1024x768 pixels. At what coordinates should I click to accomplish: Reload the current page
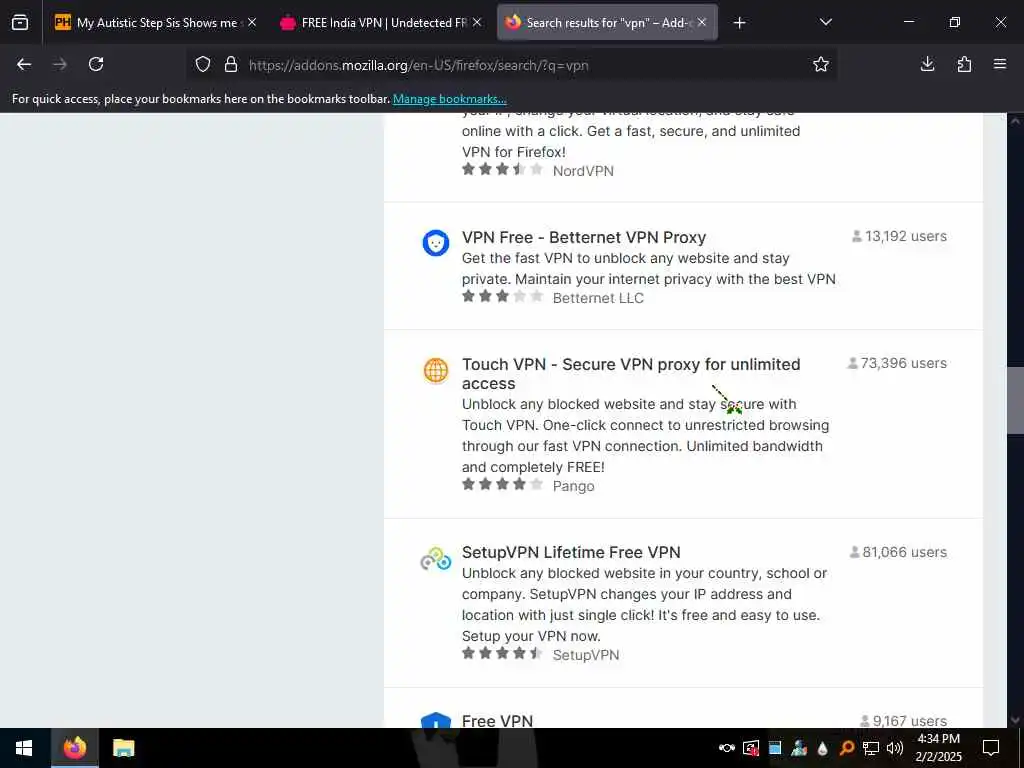[x=96, y=64]
